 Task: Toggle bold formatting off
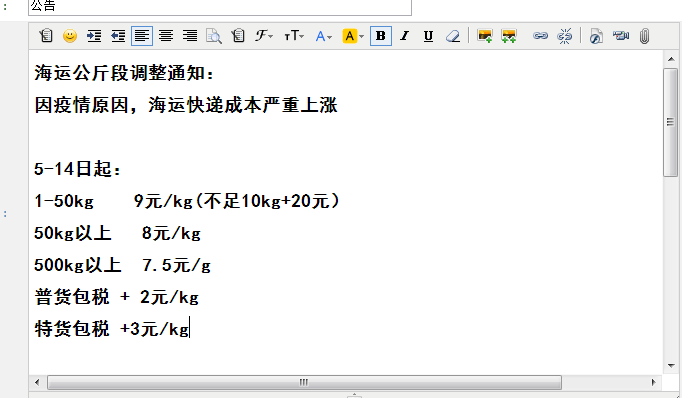(x=381, y=36)
